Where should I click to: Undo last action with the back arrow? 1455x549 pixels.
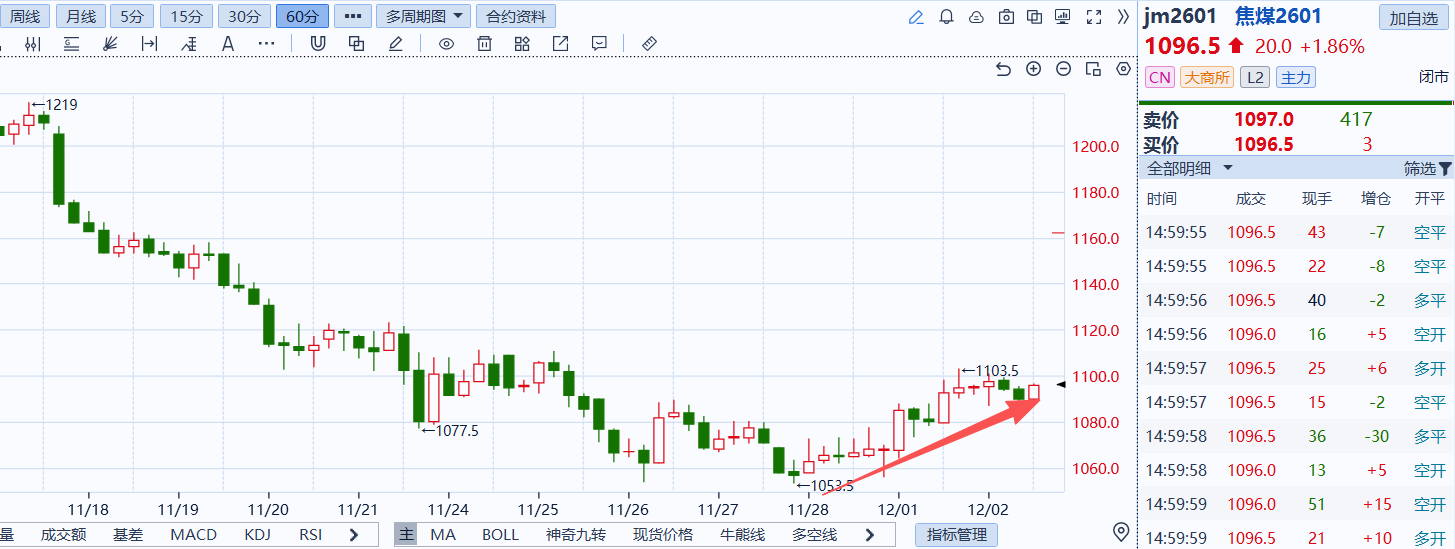[x=1004, y=69]
